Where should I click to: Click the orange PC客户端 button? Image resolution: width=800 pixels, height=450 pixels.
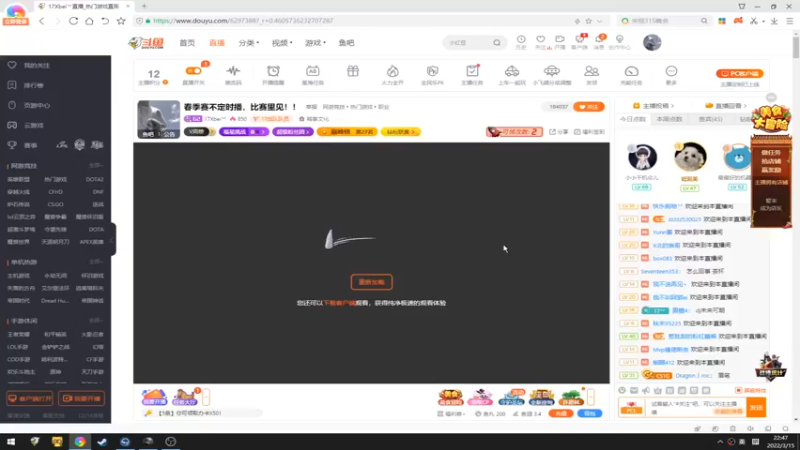coord(739,73)
